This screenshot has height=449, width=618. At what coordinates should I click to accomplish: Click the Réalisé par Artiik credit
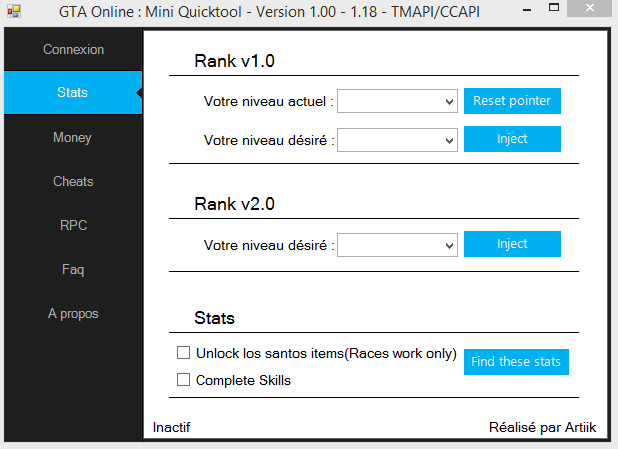click(542, 427)
